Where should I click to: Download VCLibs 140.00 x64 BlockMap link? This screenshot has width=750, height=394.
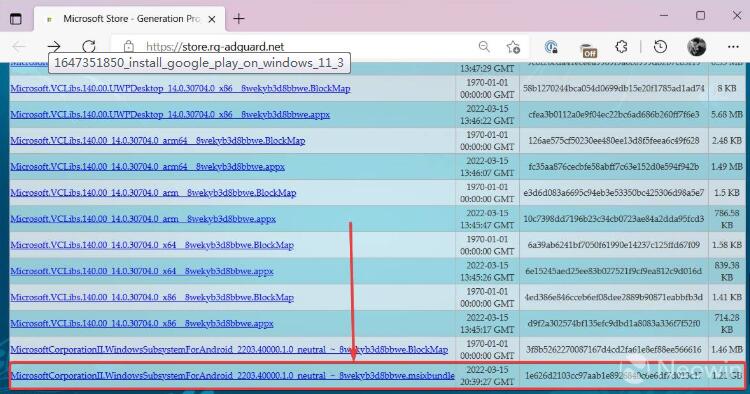pyautogui.click(x=152, y=245)
